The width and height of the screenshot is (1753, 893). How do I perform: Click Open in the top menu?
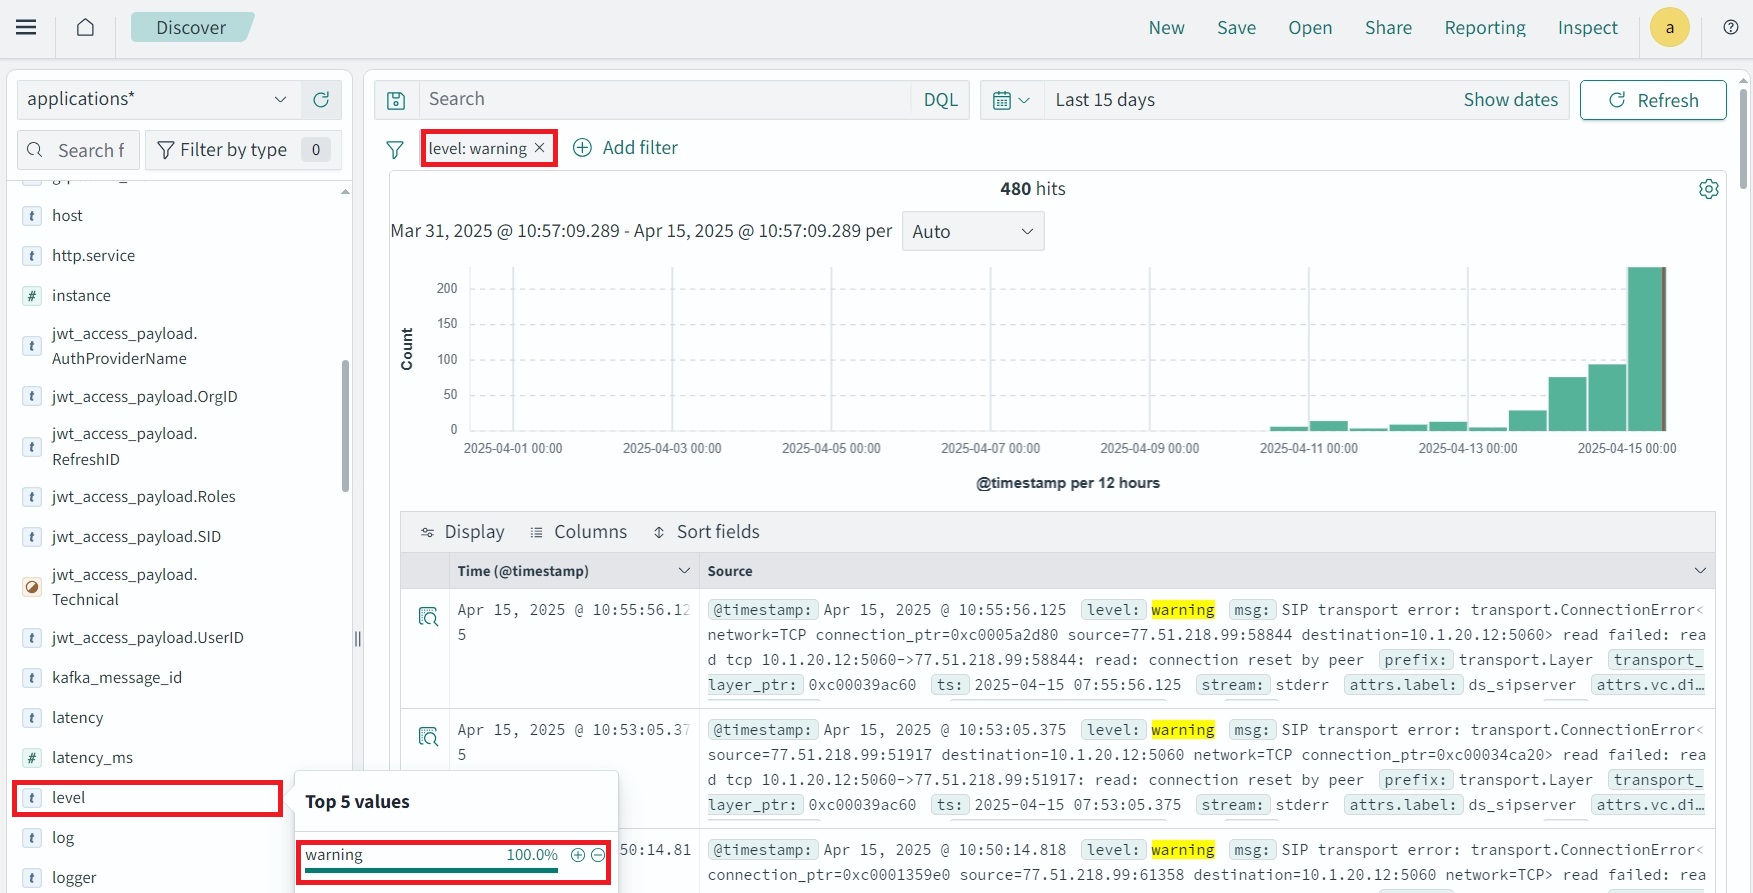point(1310,28)
